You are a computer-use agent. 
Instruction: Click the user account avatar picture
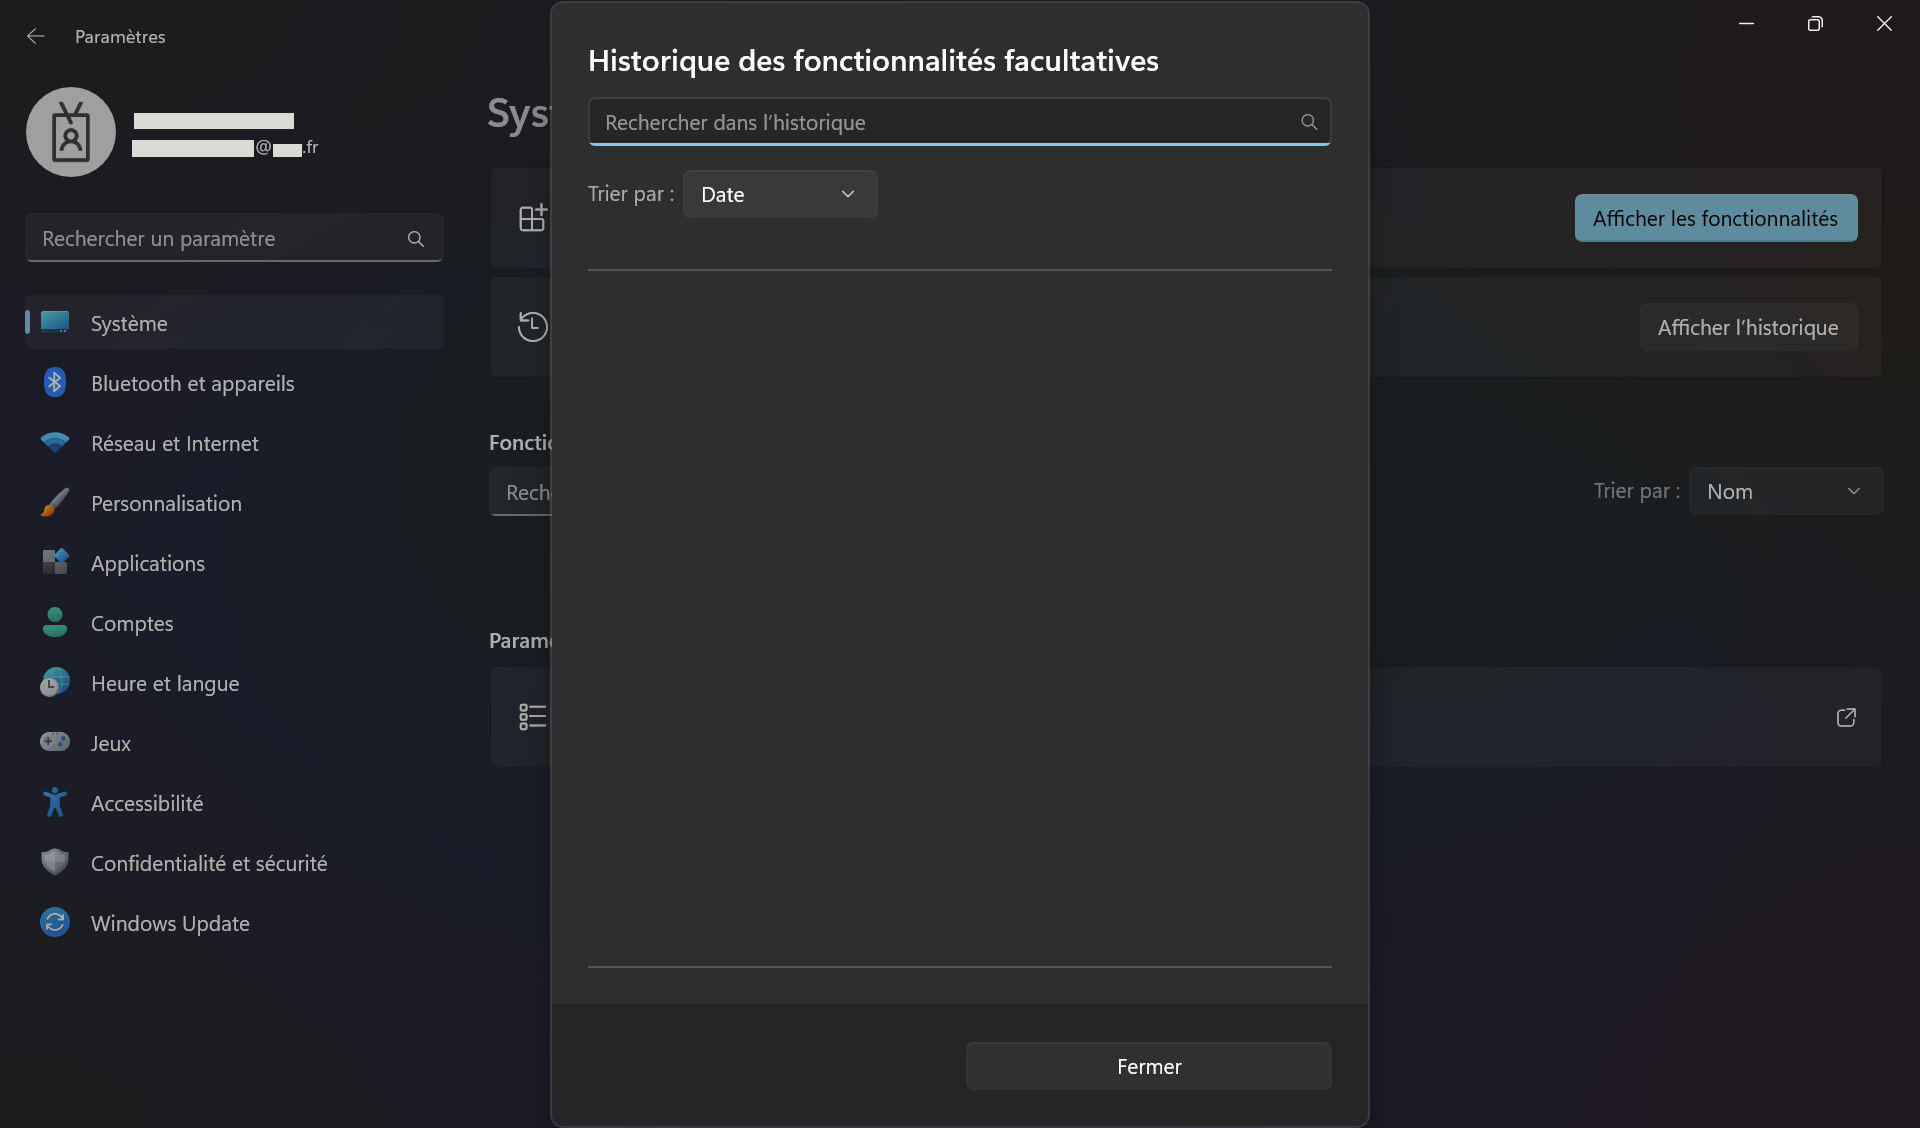[x=71, y=132]
